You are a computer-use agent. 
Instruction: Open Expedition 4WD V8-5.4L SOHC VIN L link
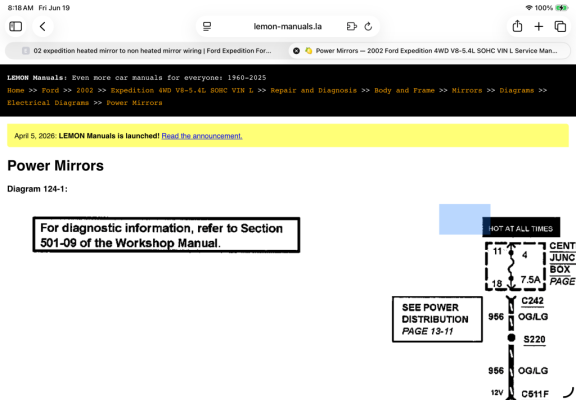pos(182,90)
